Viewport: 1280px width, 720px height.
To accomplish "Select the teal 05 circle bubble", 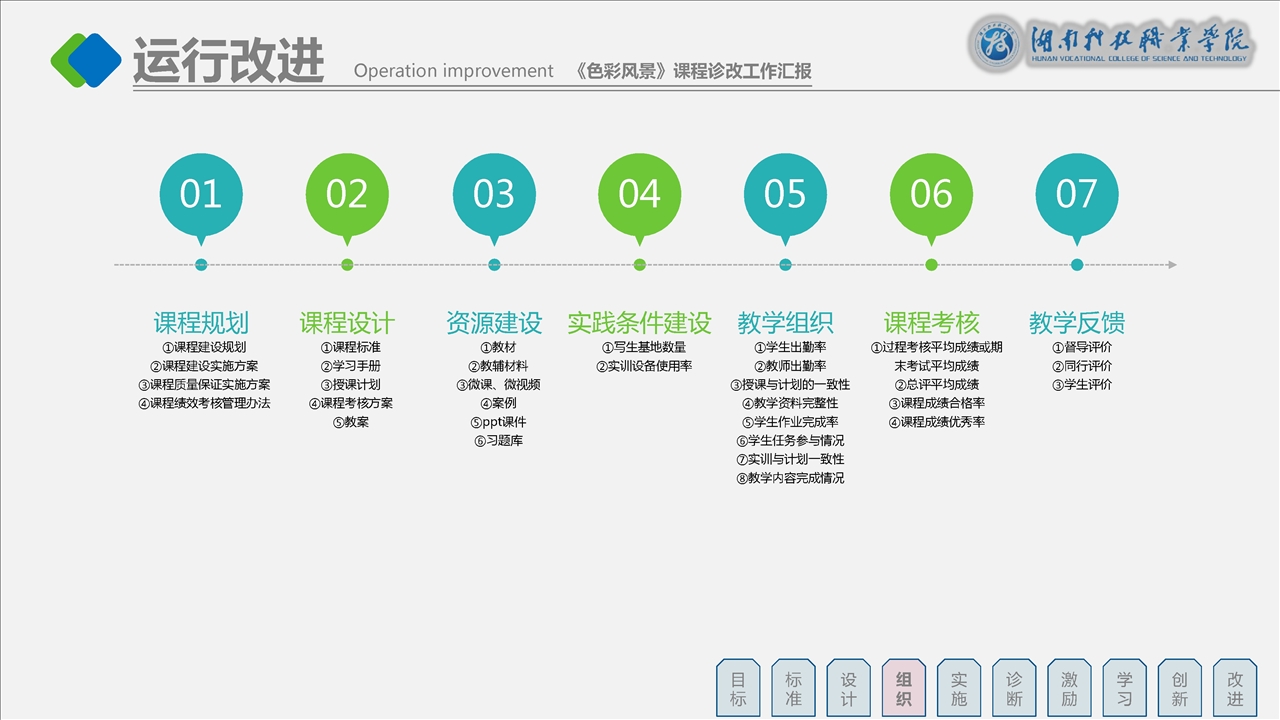I will pos(785,194).
